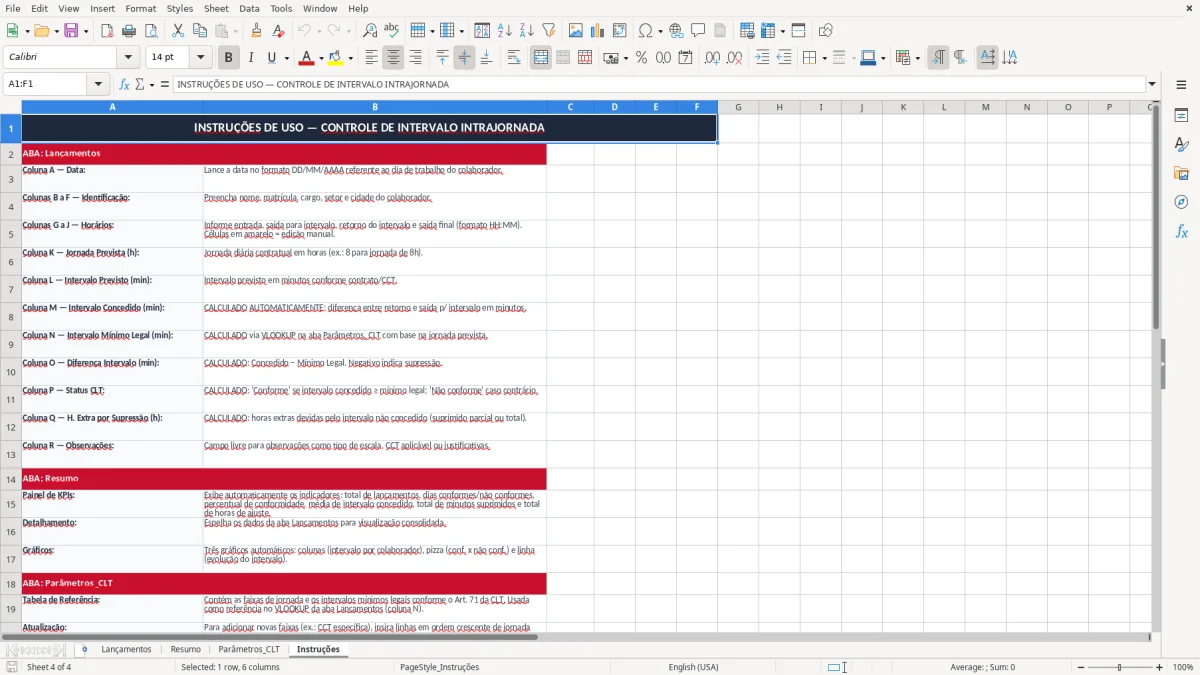The image size is (1200, 675).
Task: Toggle Align Left
Action: pos(371,58)
